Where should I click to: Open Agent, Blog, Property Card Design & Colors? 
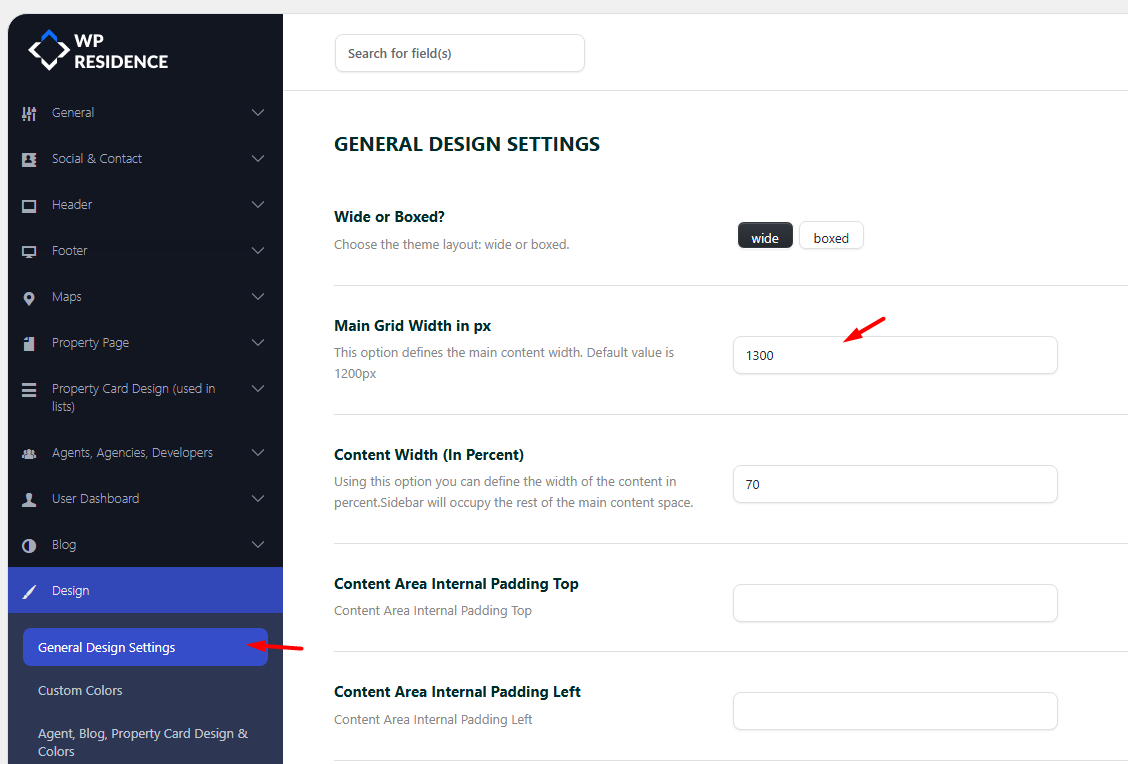coord(143,742)
